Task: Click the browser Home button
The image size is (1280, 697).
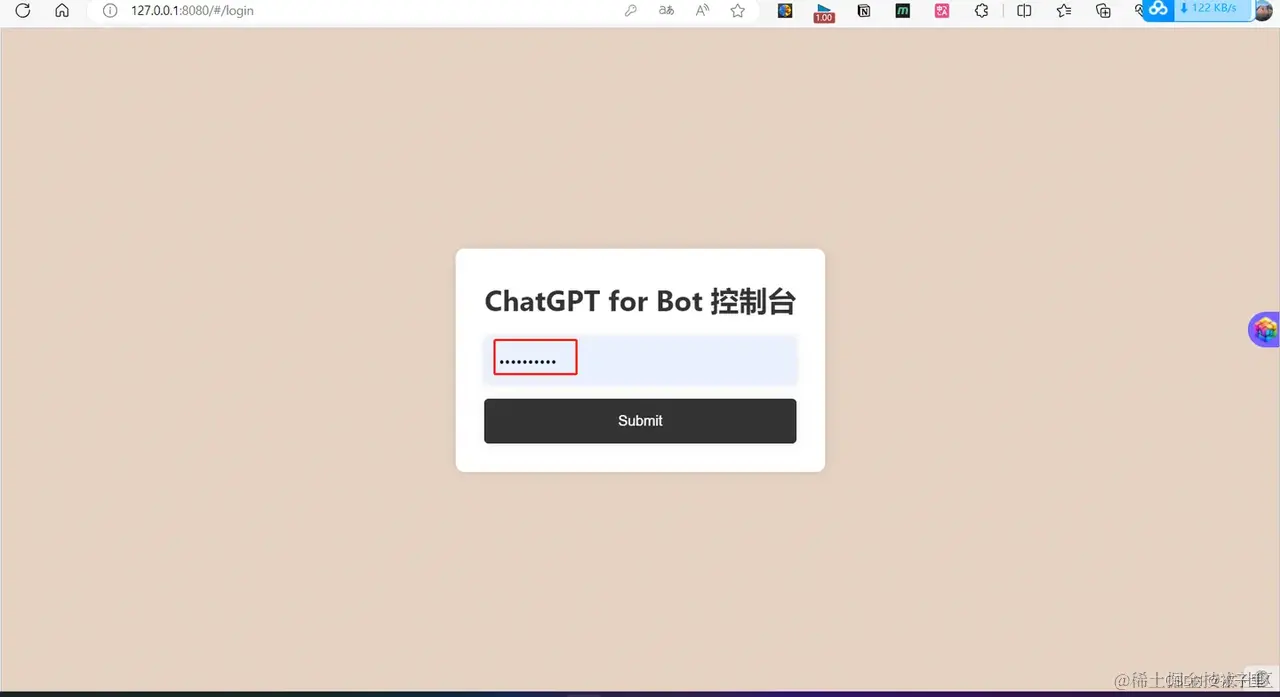Action: (62, 11)
